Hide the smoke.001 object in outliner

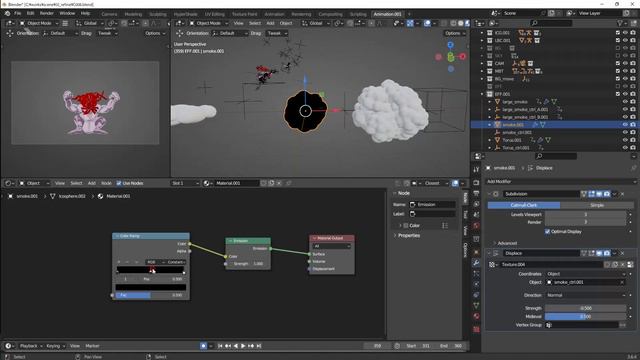coord(625,125)
